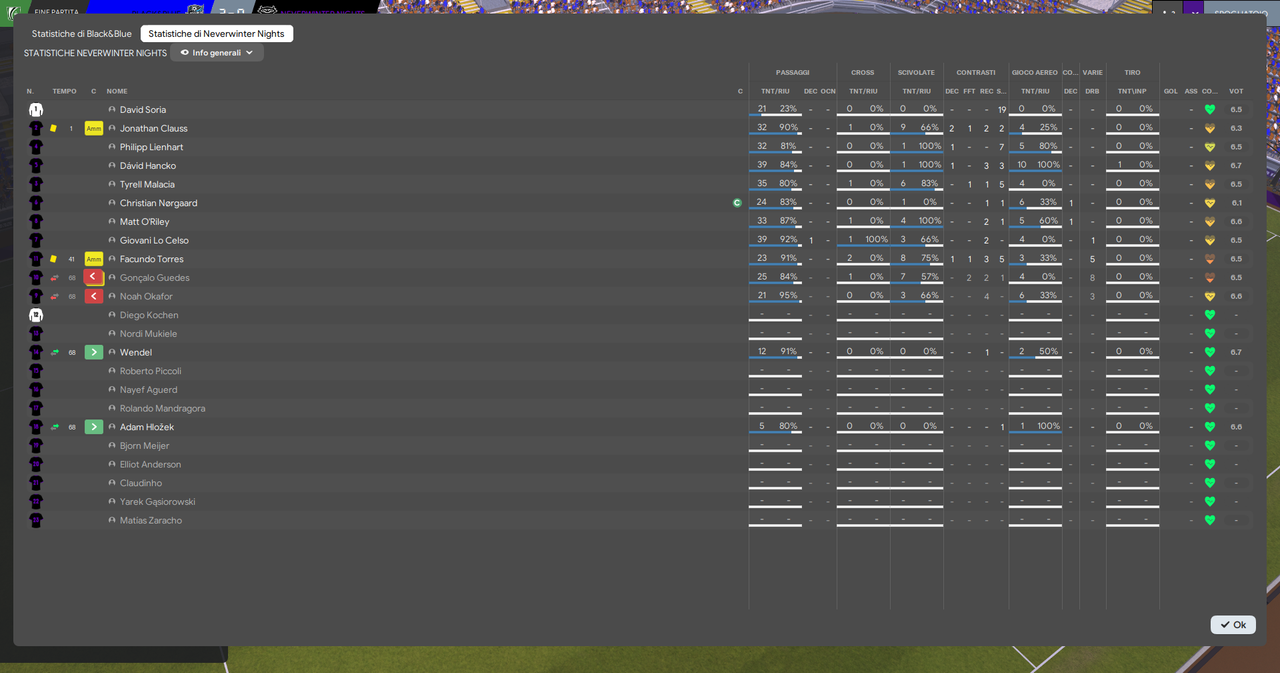Open Noah Okafor's player name

click(x=146, y=297)
